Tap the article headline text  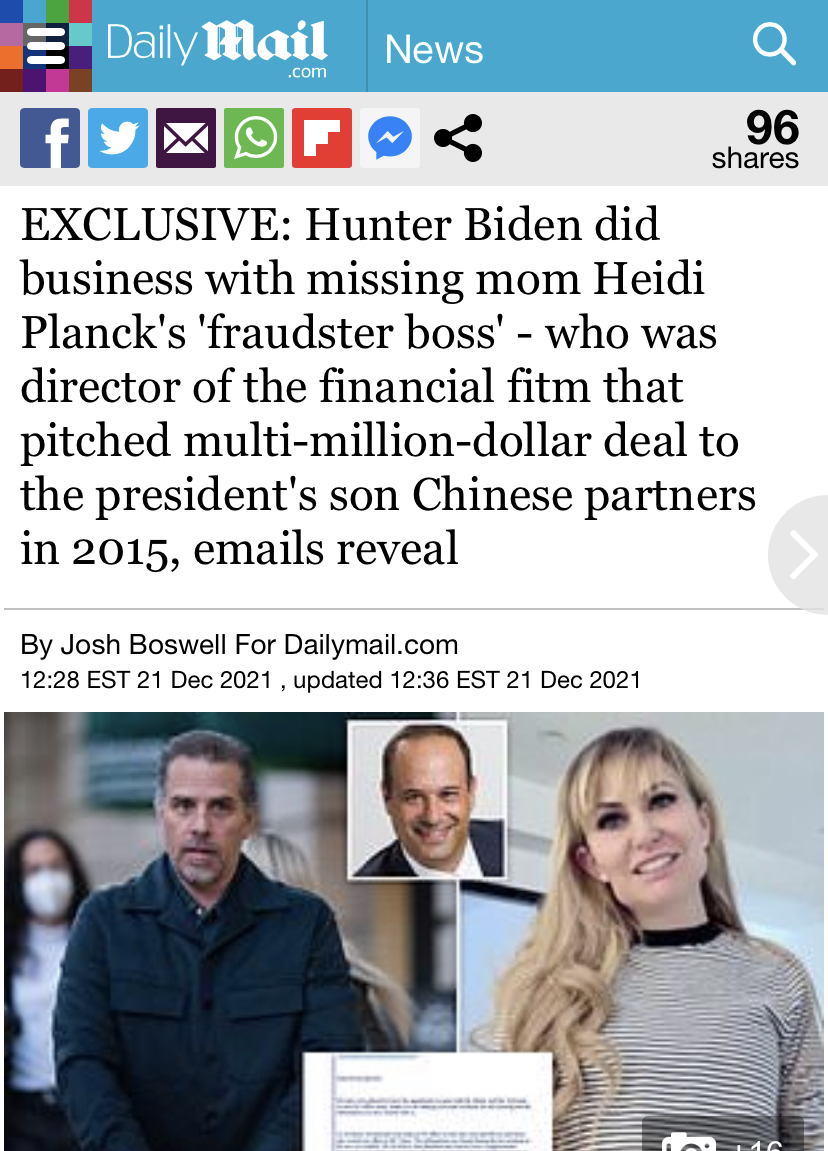[388, 386]
